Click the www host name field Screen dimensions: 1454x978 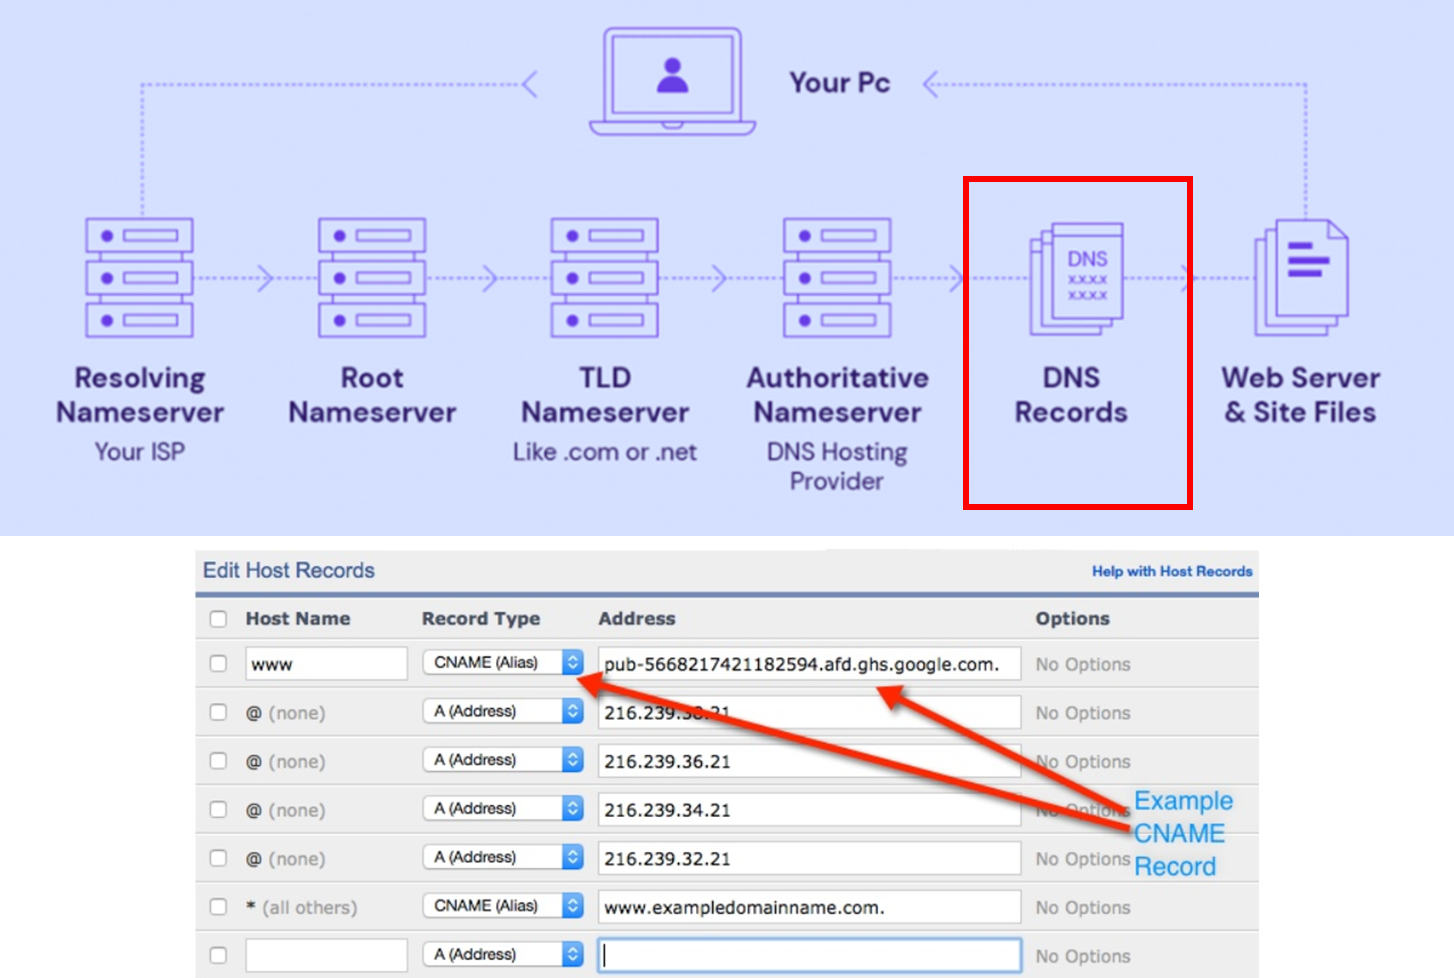pyautogui.click(x=326, y=664)
